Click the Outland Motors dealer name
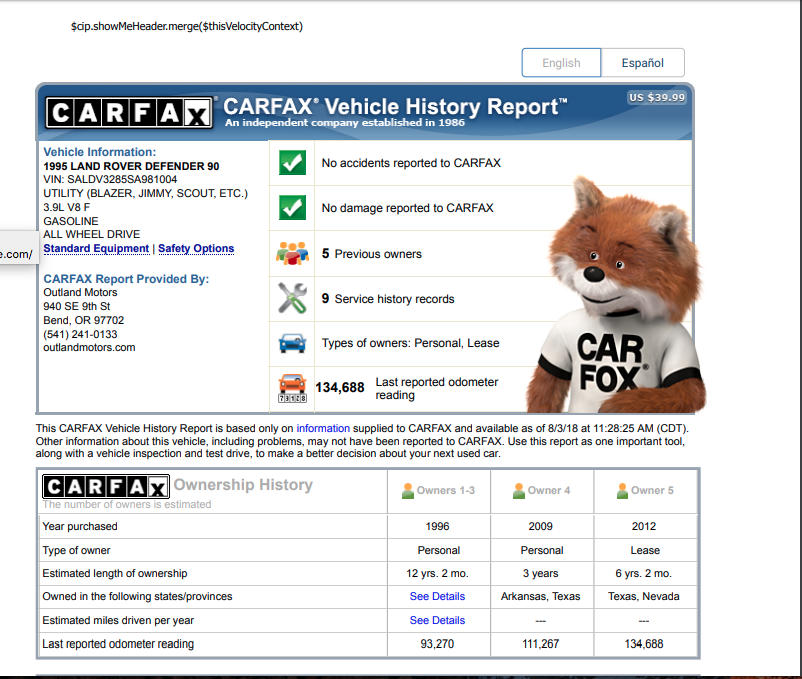802x679 pixels. (x=80, y=292)
